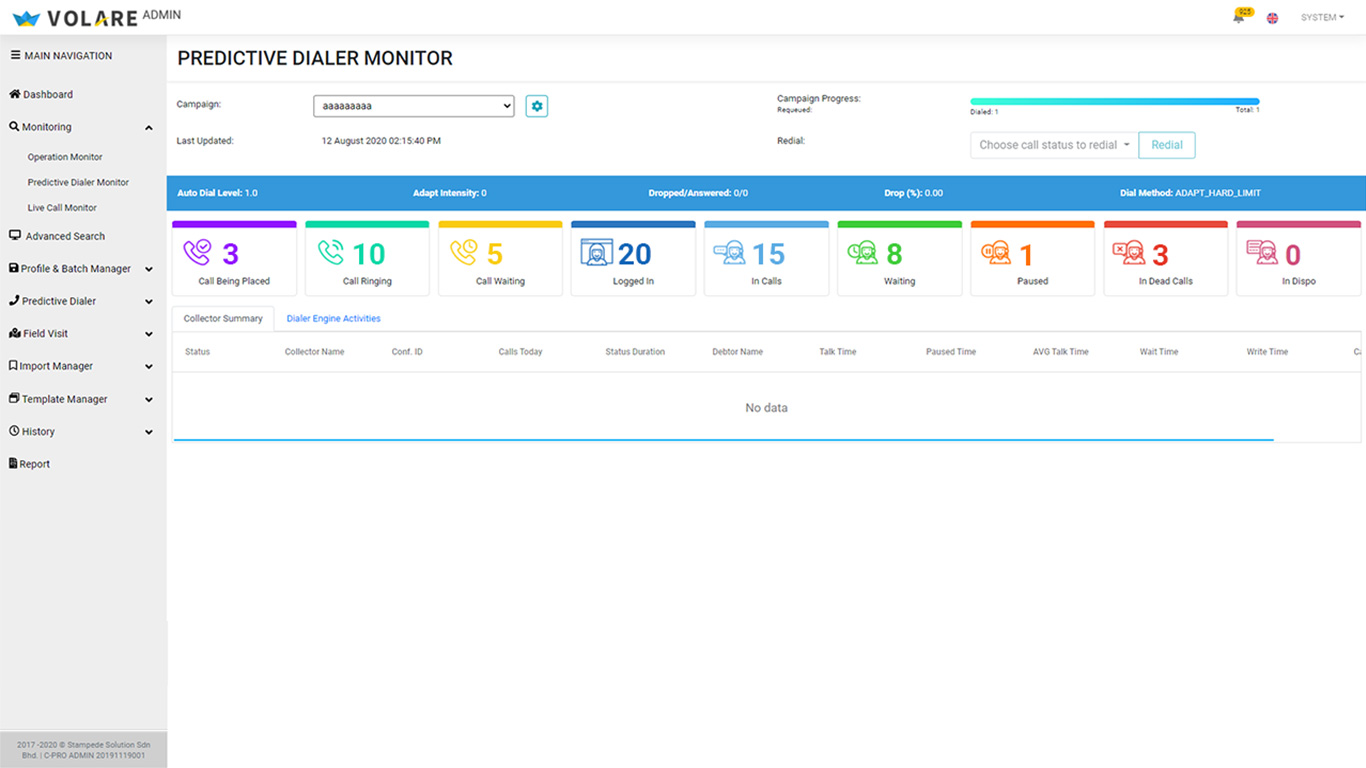Screen dimensions: 1366x768
Task: Click the Call Ringing phone icon
Action: 330,253
